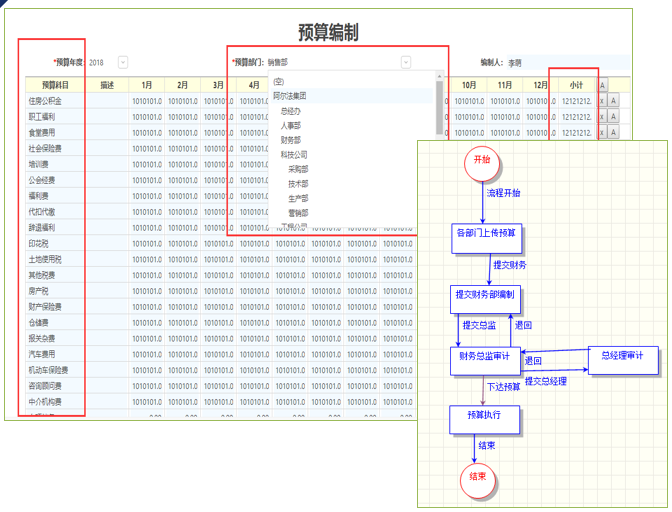
Task: Select the 代扣代缴 budget item cell
Action: (55, 212)
